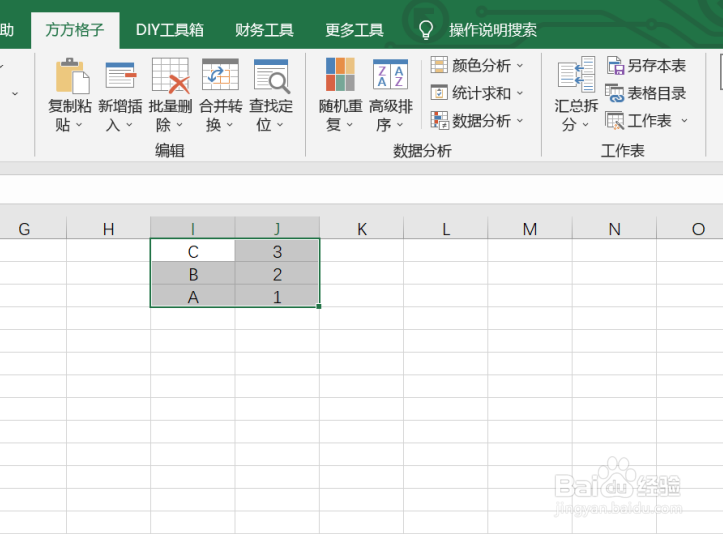Image resolution: width=723 pixels, height=534 pixels.
Task: Click the 合并转换 icon
Action: coord(220,75)
